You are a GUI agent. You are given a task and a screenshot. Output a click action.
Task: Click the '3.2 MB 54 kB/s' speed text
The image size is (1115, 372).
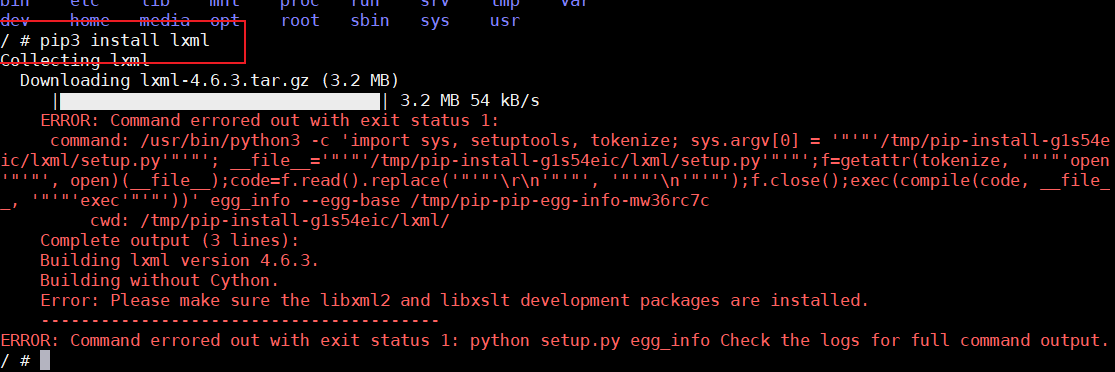coord(470,100)
